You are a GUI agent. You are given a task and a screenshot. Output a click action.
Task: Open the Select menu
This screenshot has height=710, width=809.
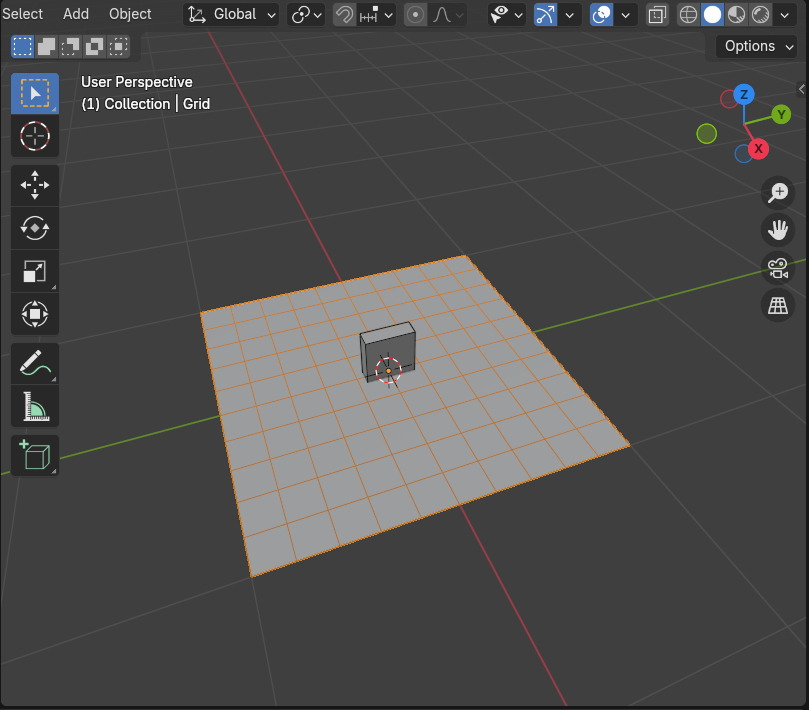pyautogui.click(x=22, y=14)
